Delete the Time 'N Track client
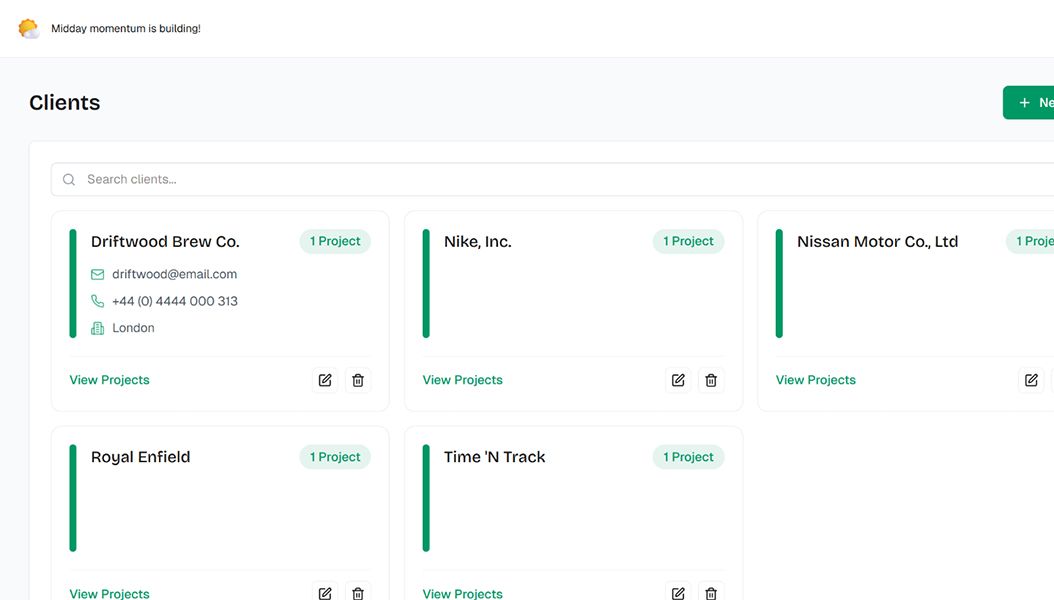1054x600 pixels. coord(711,593)
